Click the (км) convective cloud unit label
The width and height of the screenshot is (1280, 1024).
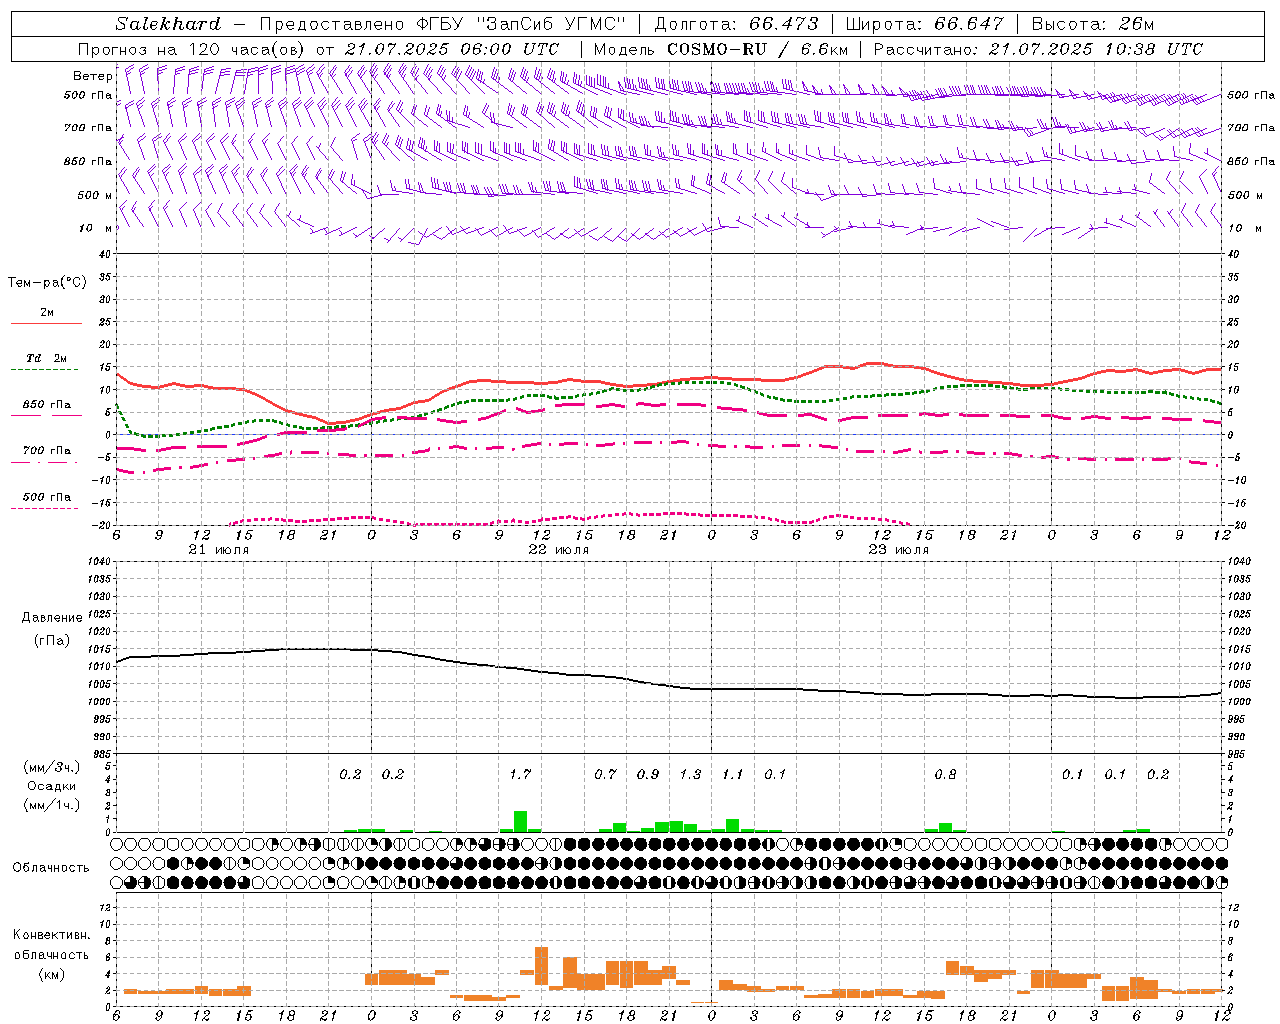click(51, 974)
